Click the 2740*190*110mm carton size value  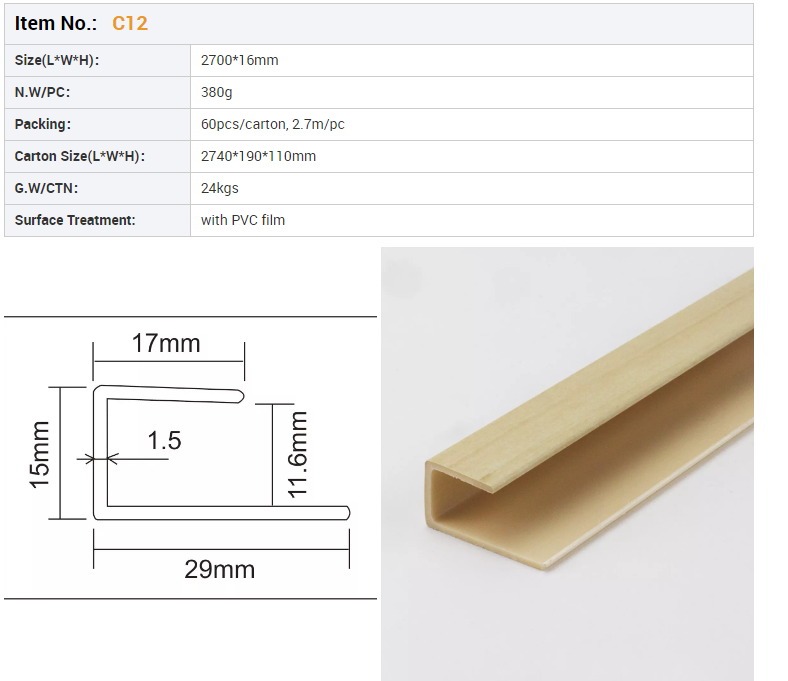coord(258,156)
